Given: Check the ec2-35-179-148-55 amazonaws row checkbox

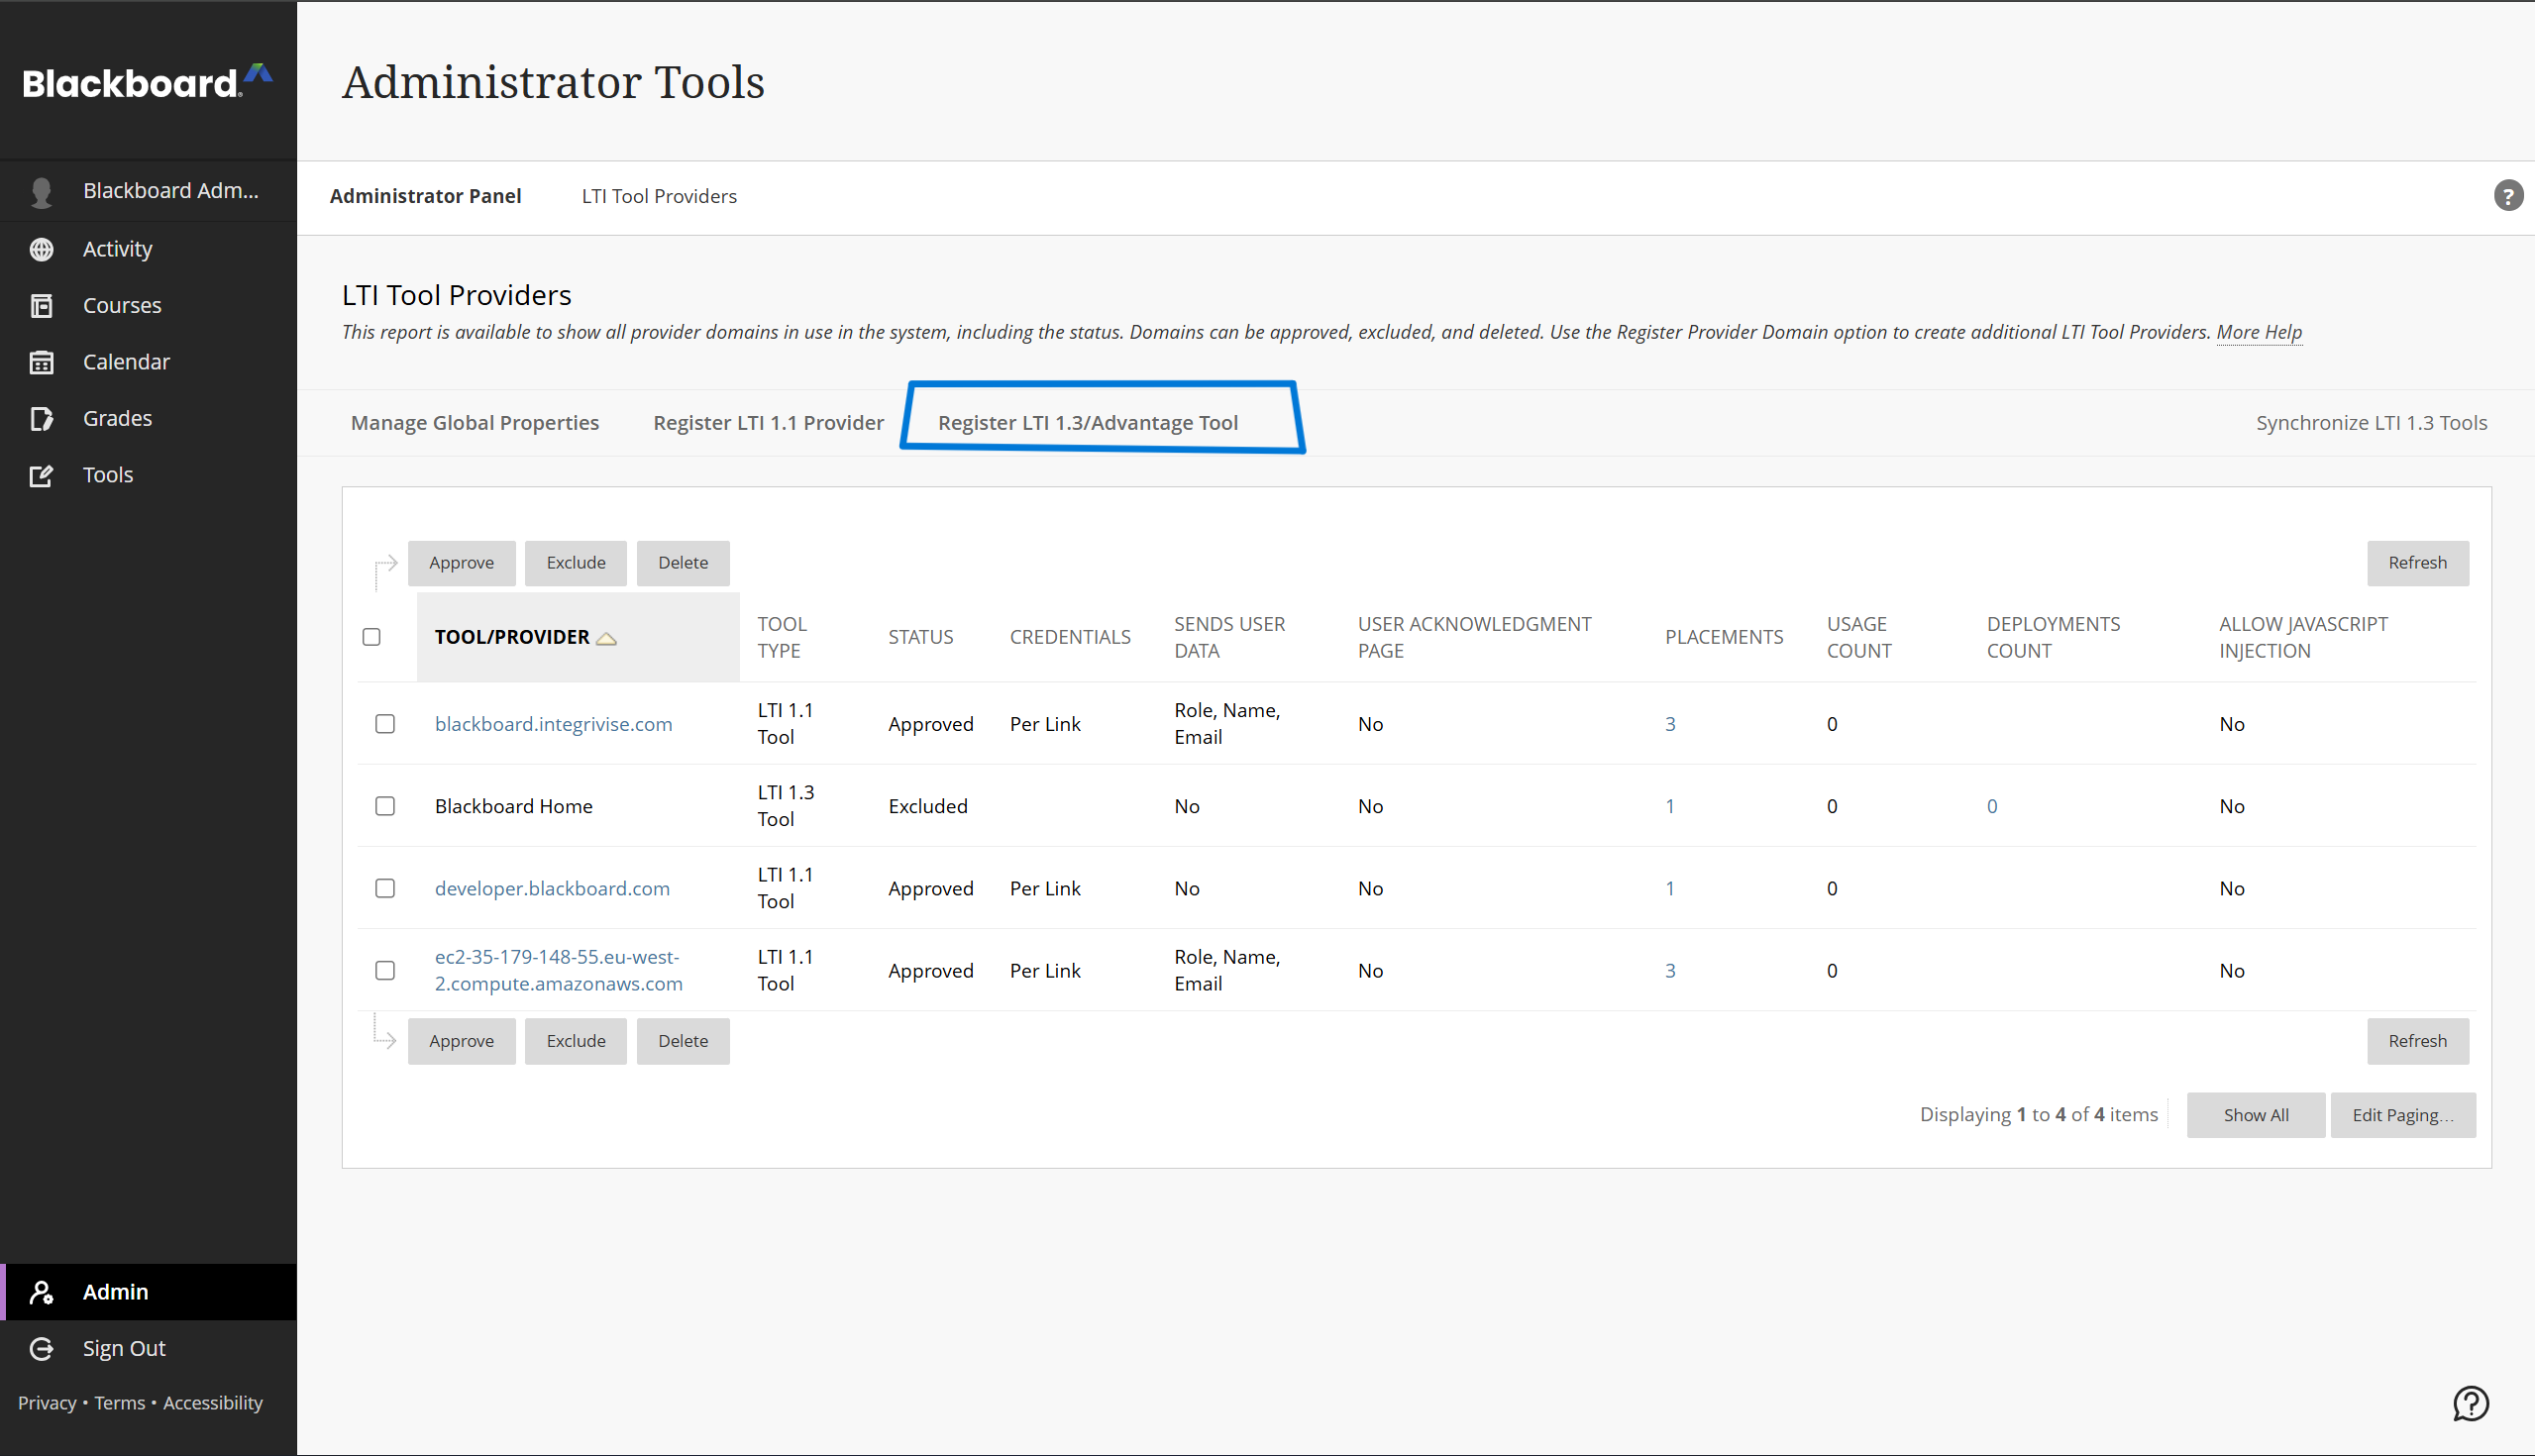Looking at the screenshot, I should pyautogui.click(x=385, y=970).
